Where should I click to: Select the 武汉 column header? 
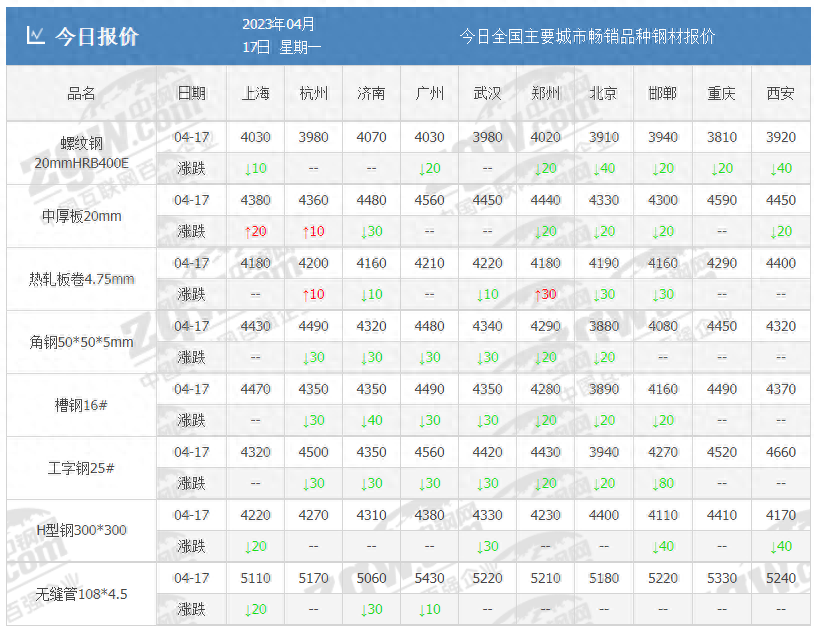(487, 94)
